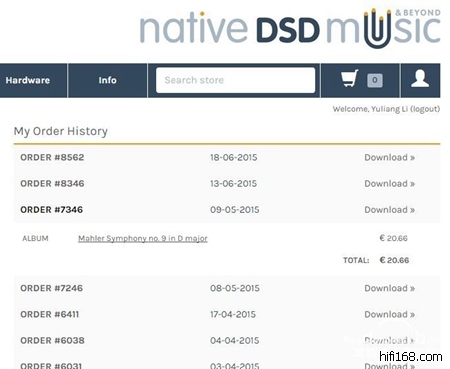Screen dimensions: 450x369
Task: Download order from 17-04-2015
Action: [x=389, y=314]
